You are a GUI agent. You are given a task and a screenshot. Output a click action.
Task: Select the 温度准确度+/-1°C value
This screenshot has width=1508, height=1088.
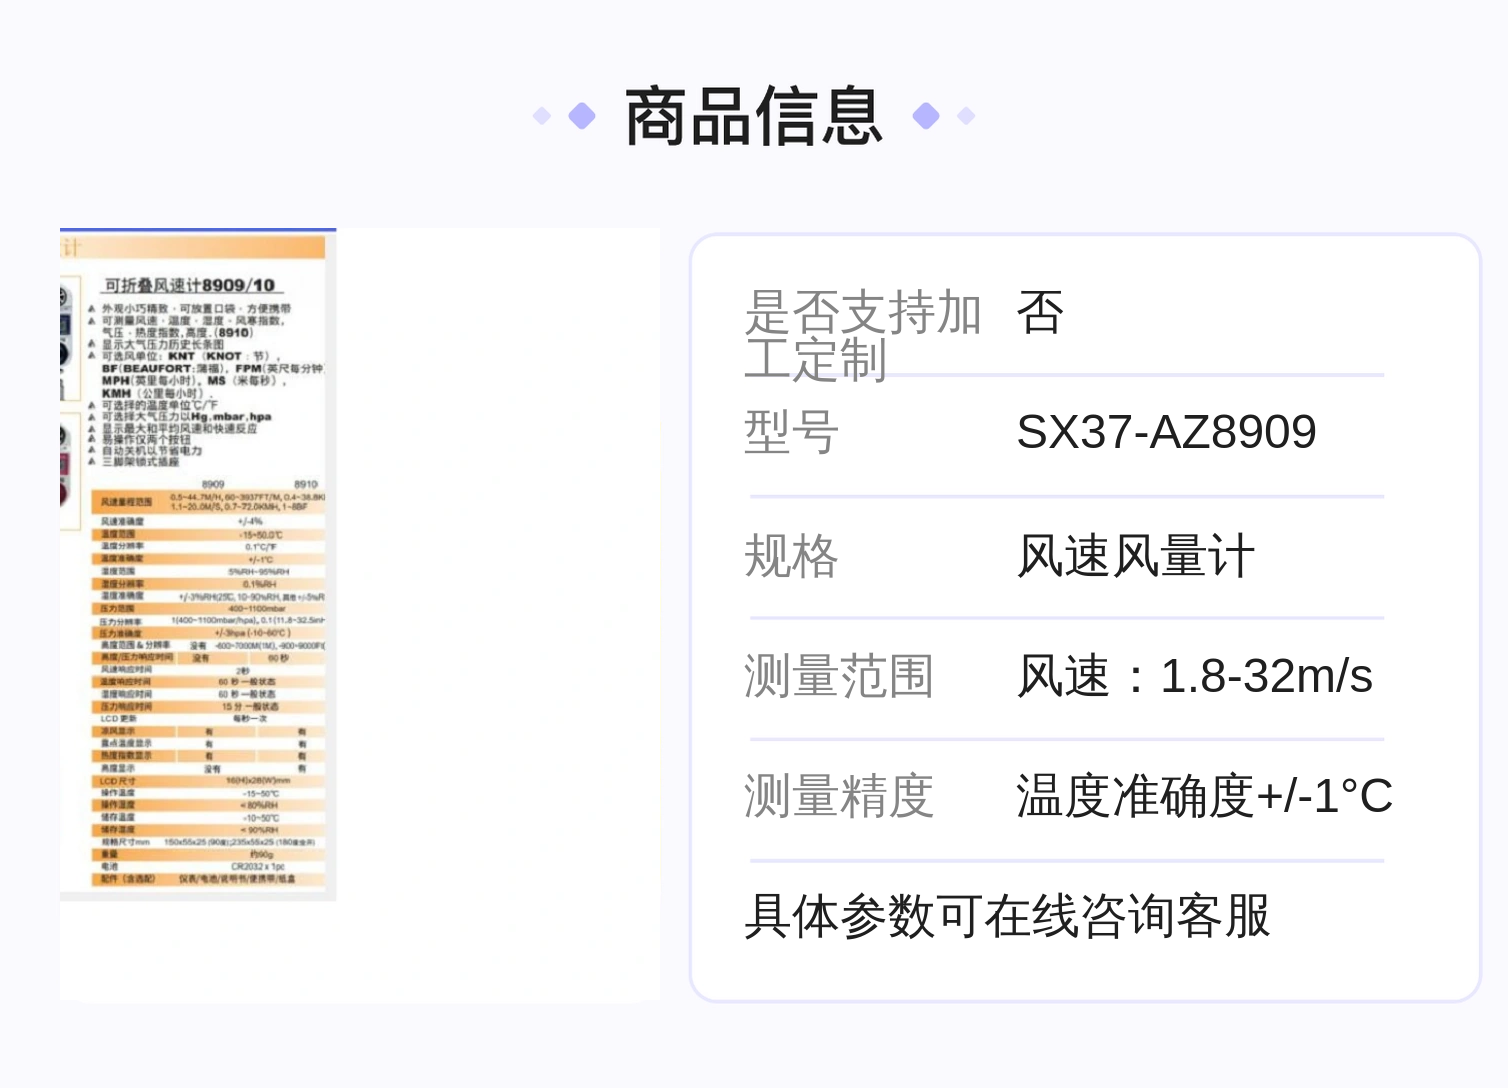tap(1204, 796)
